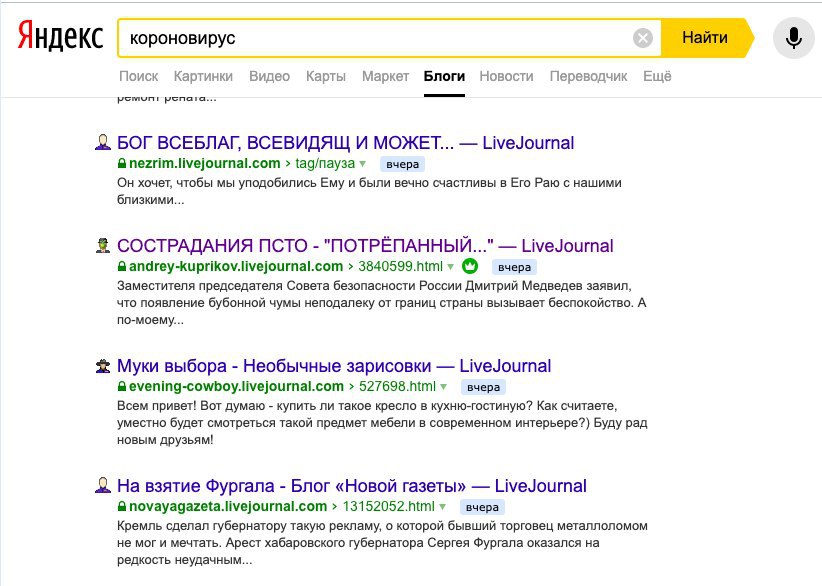Expand dropdown arrow next to tag/пауза

[362, 164]
